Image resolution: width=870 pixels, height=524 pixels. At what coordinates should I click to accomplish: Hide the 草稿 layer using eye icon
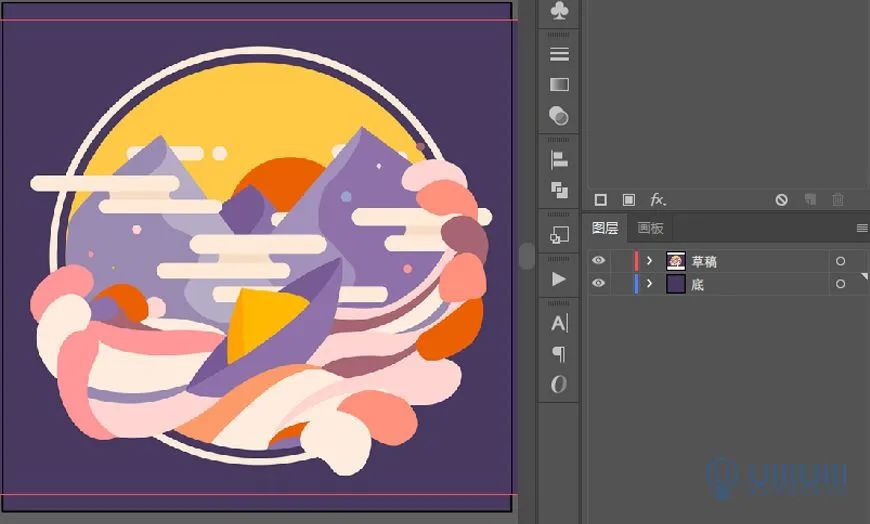pyautogui.click(x=599, y=261)
